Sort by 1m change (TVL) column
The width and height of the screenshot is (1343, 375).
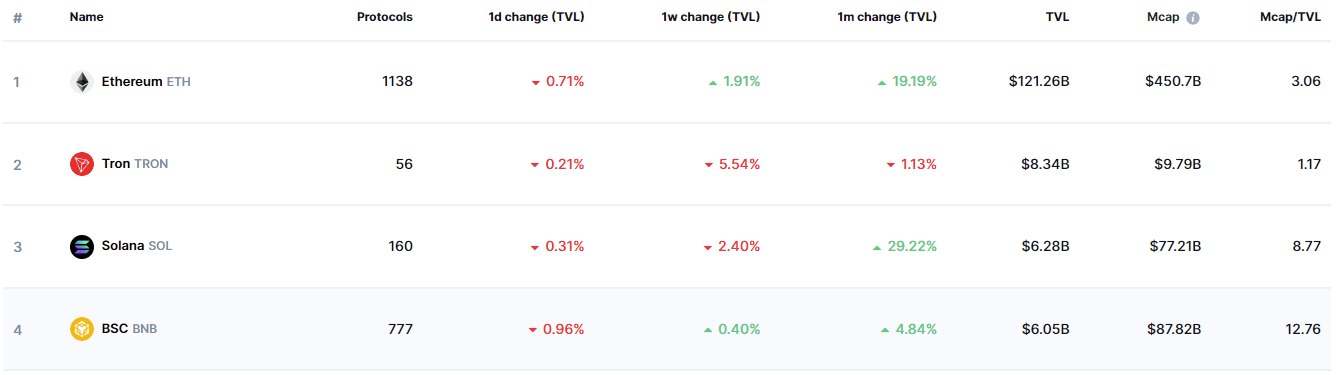click(x=887, y=17)
